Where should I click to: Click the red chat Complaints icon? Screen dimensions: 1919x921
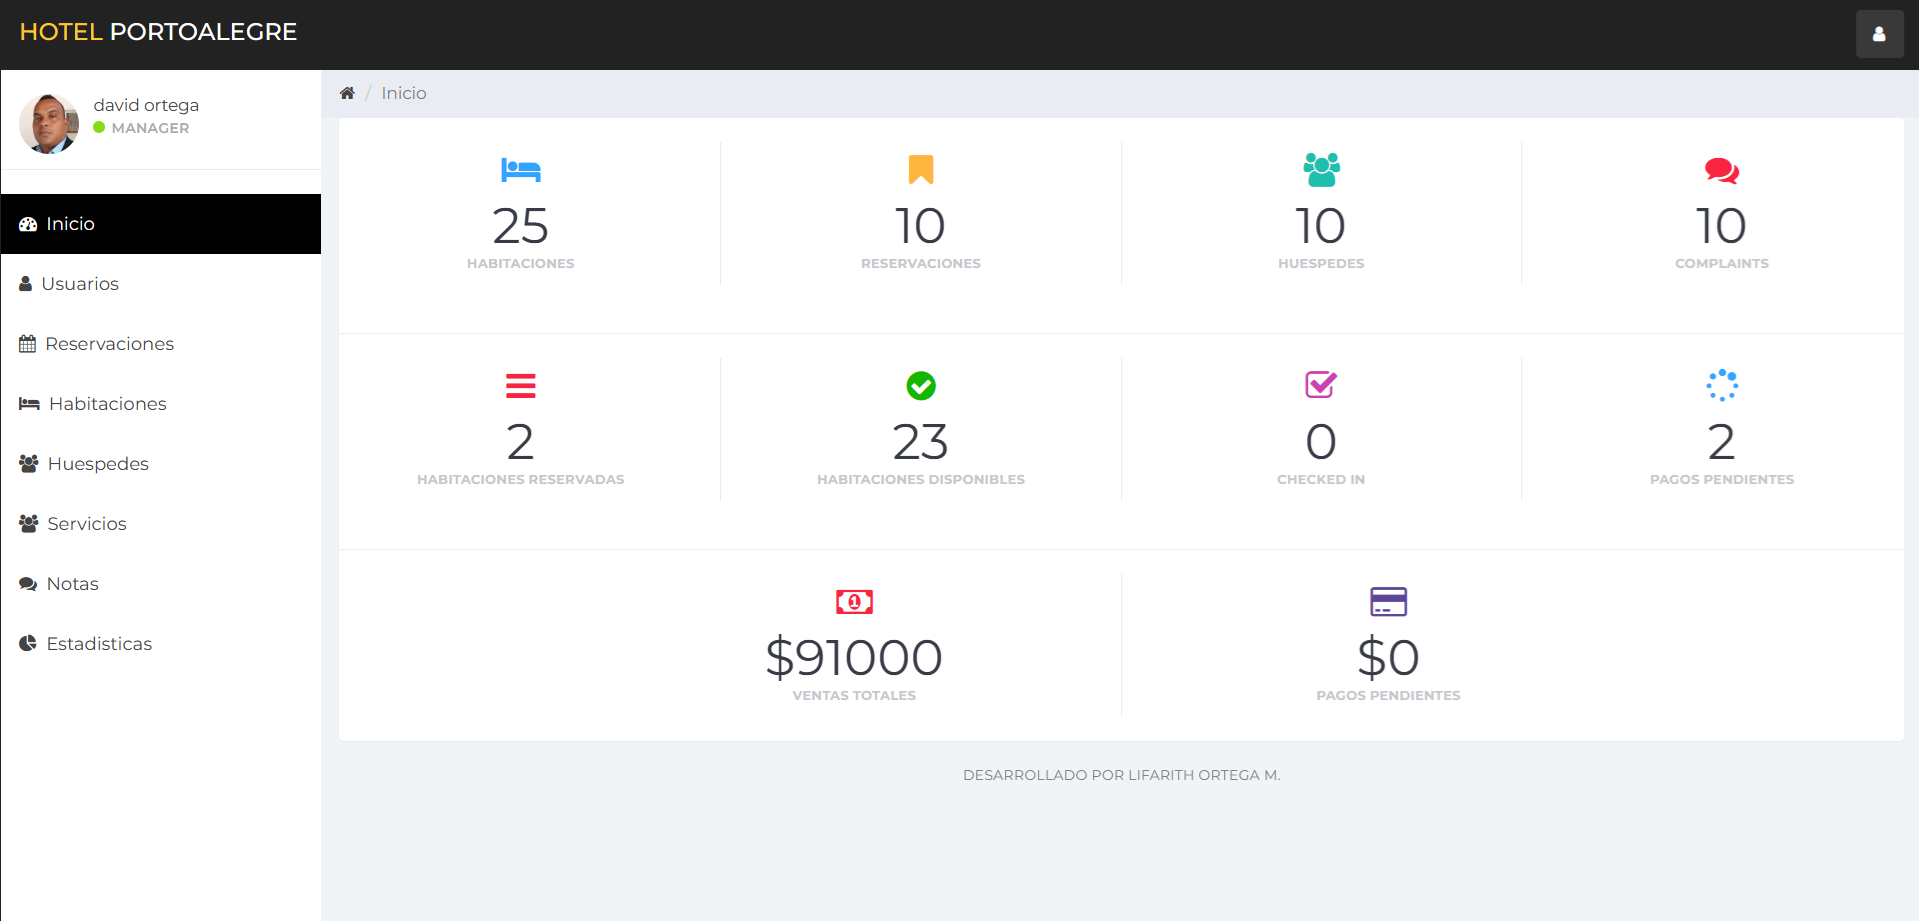1721,171
